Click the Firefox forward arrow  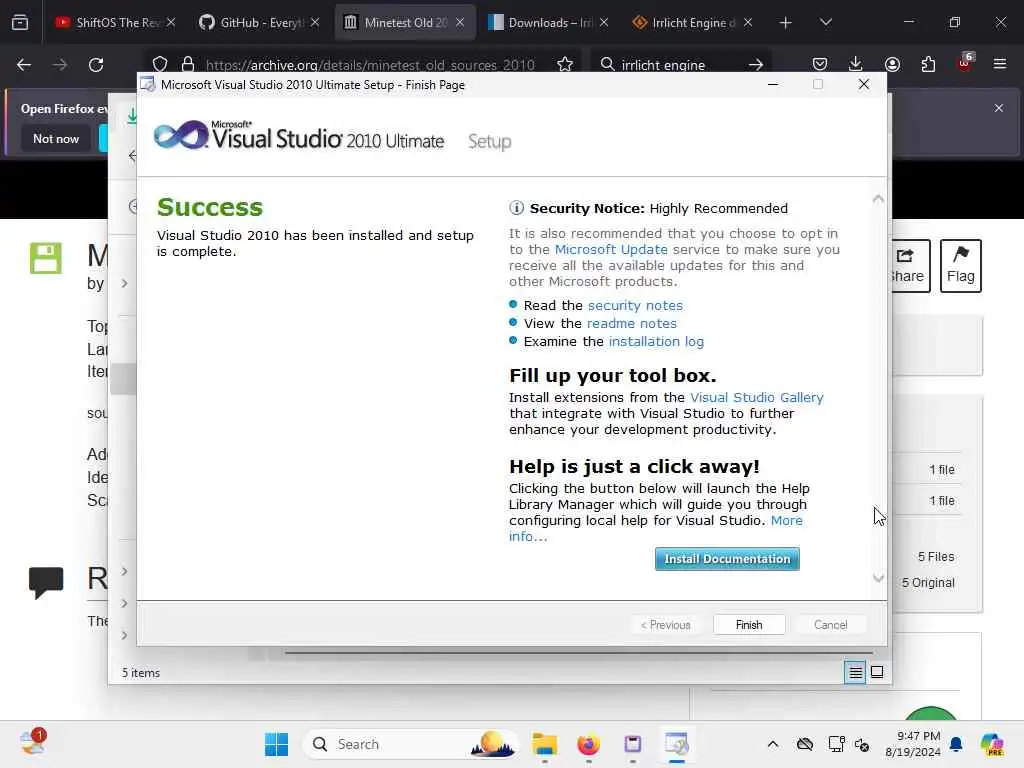coord(59,65)
